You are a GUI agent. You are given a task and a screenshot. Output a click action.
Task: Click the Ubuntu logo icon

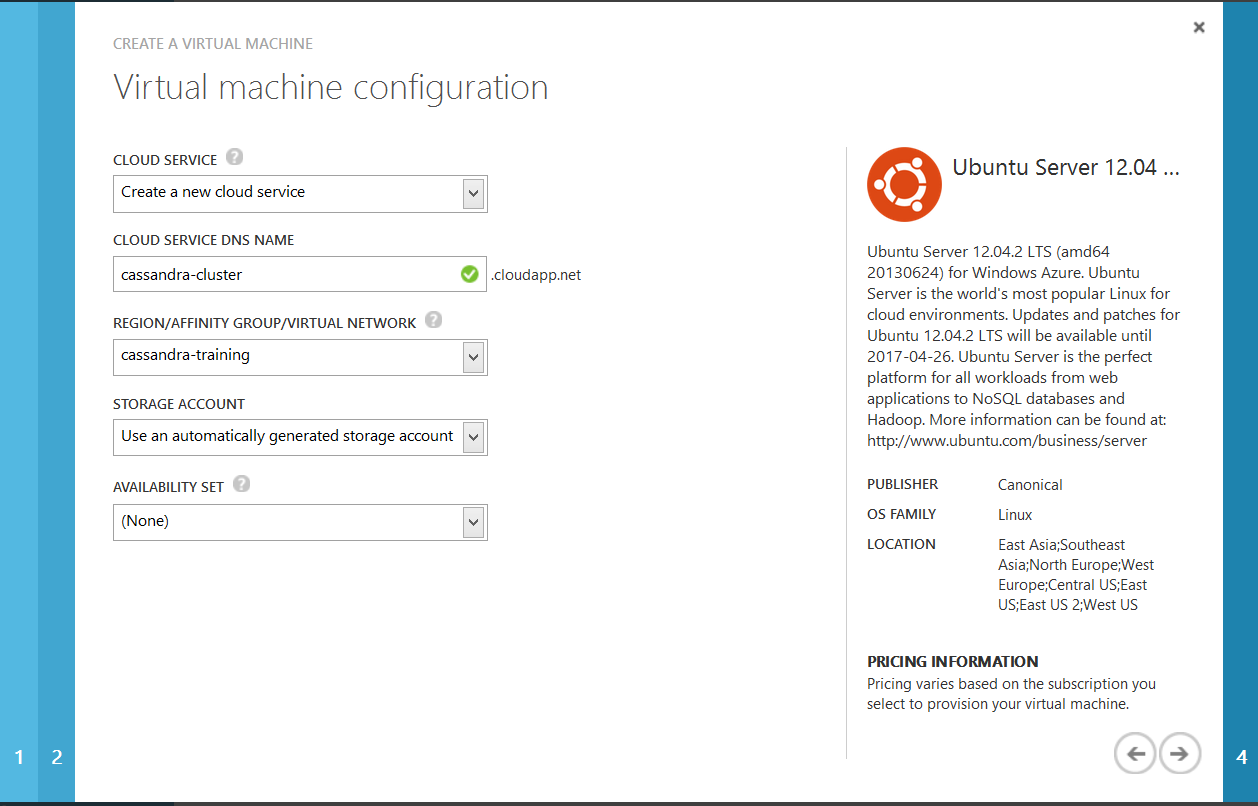tap(904, 184)
